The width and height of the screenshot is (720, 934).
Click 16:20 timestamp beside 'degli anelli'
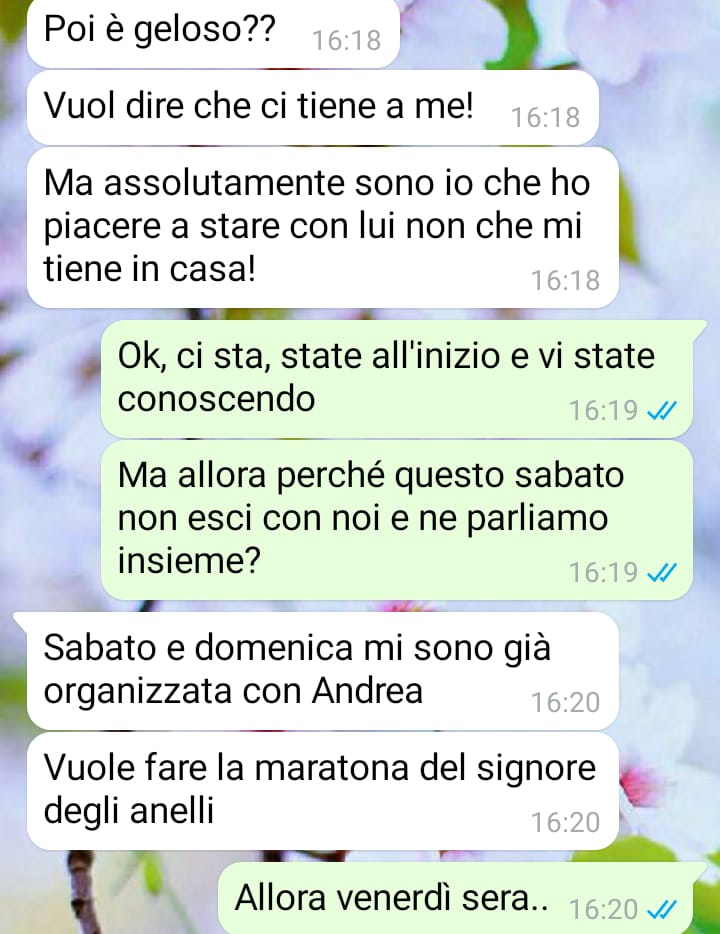pyautogui.click(x=565, y=823)
